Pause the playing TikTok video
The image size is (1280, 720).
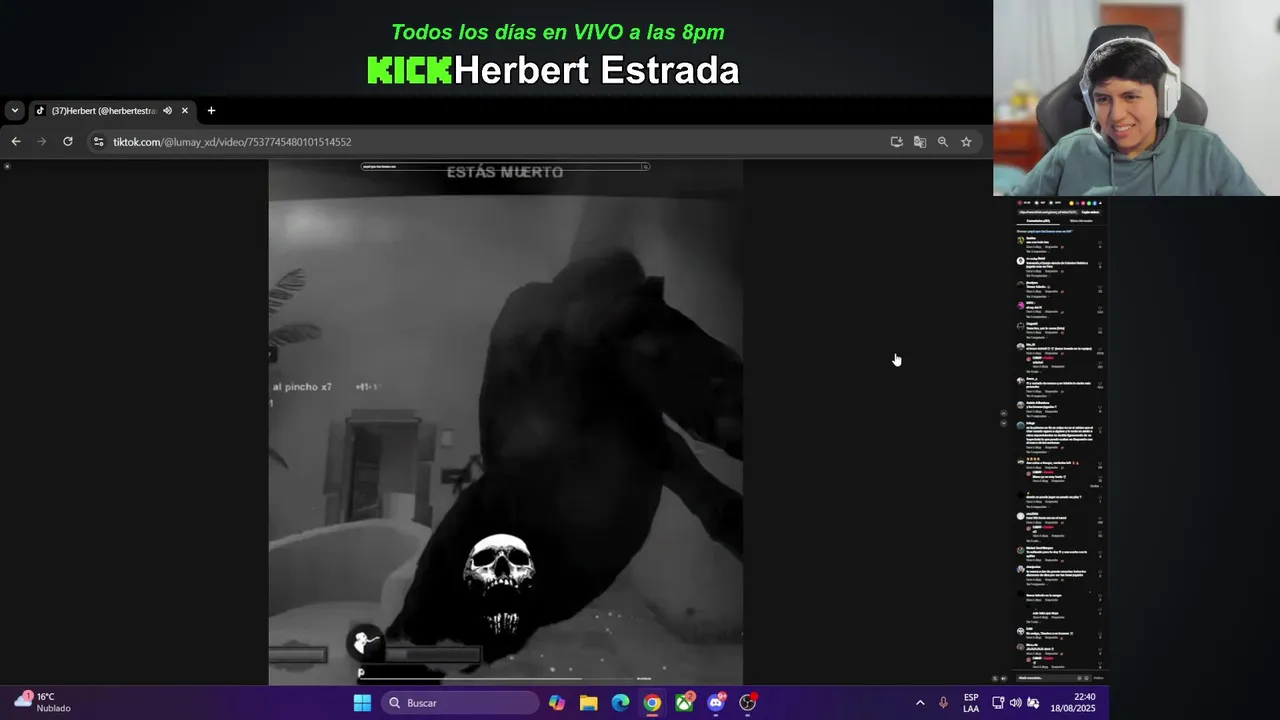[505, 420]
